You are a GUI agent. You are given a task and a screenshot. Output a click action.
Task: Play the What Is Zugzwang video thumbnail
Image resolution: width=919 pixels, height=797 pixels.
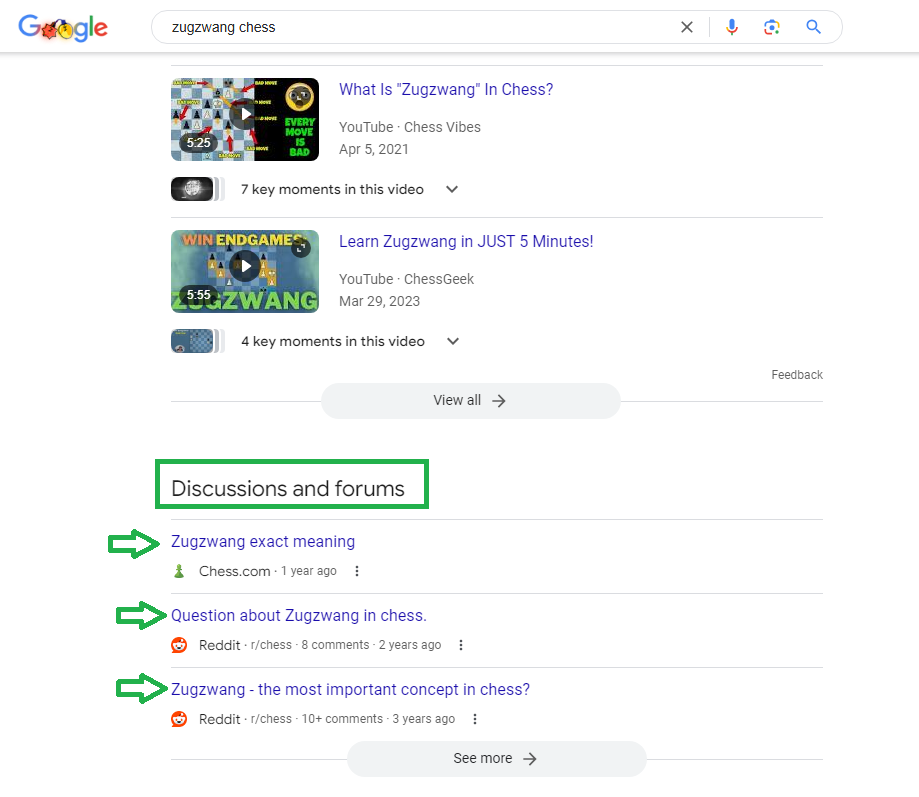(245, 118)
